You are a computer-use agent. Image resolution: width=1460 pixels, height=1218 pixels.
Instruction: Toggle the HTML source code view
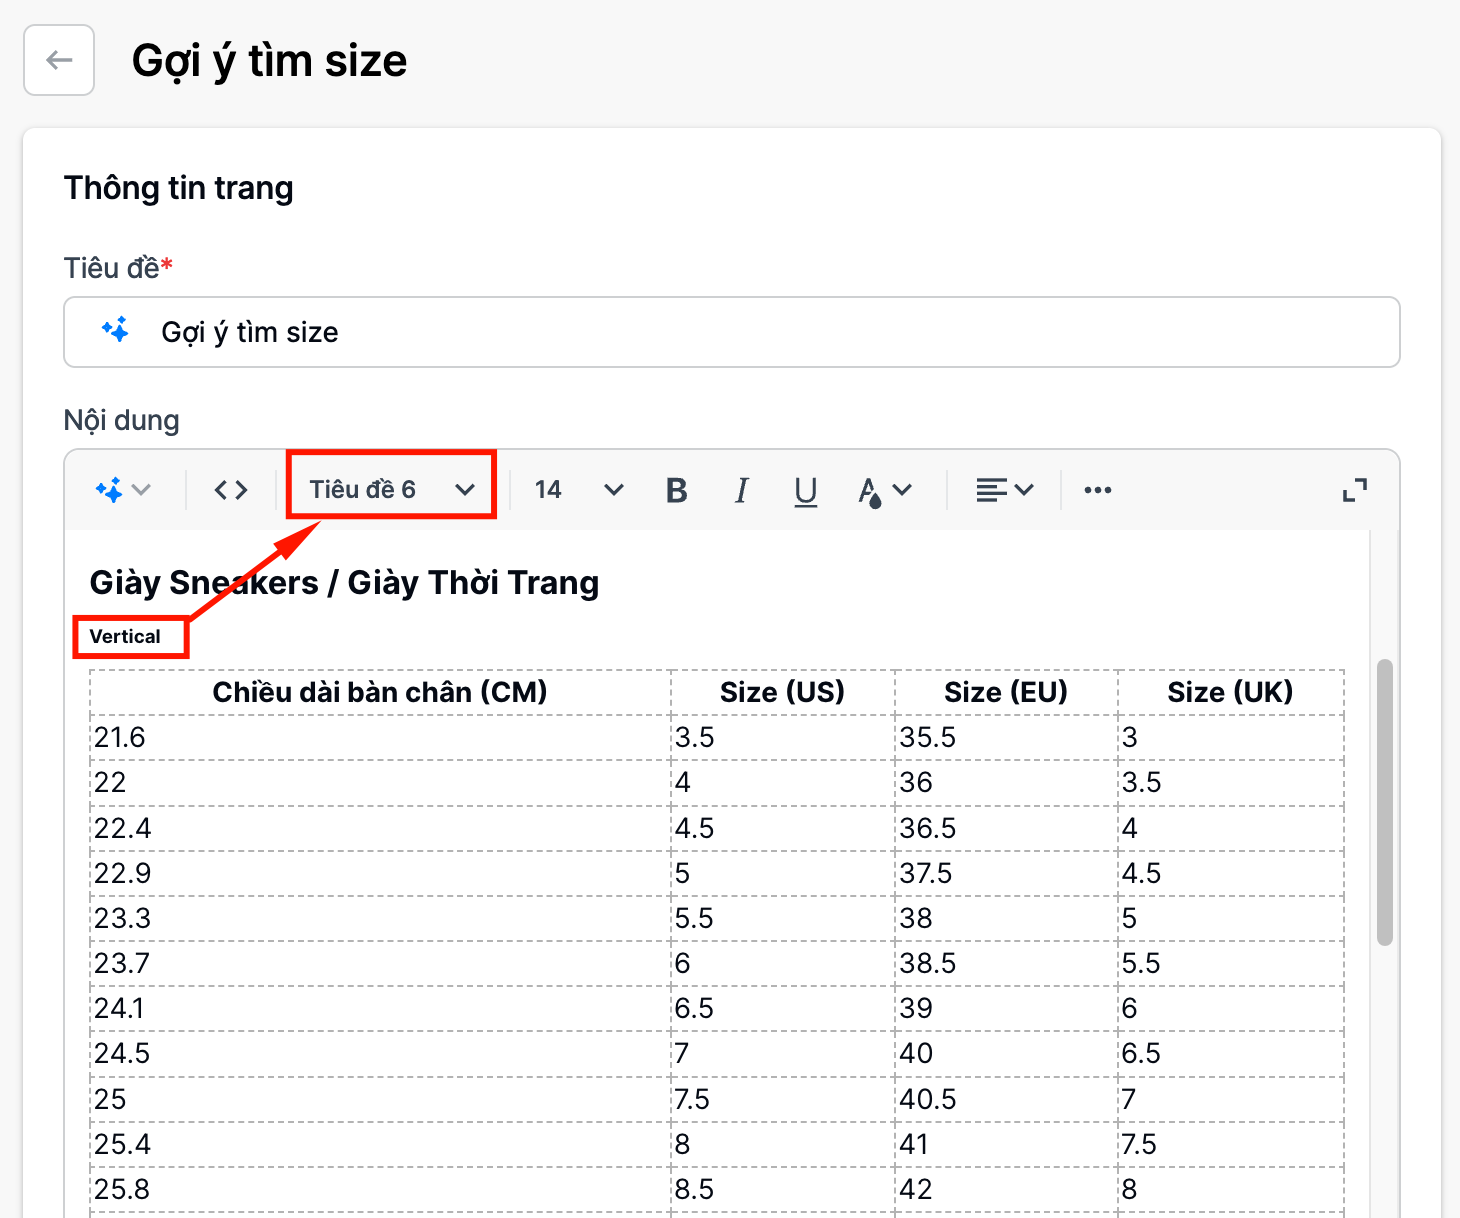click(x=231, y=490)
